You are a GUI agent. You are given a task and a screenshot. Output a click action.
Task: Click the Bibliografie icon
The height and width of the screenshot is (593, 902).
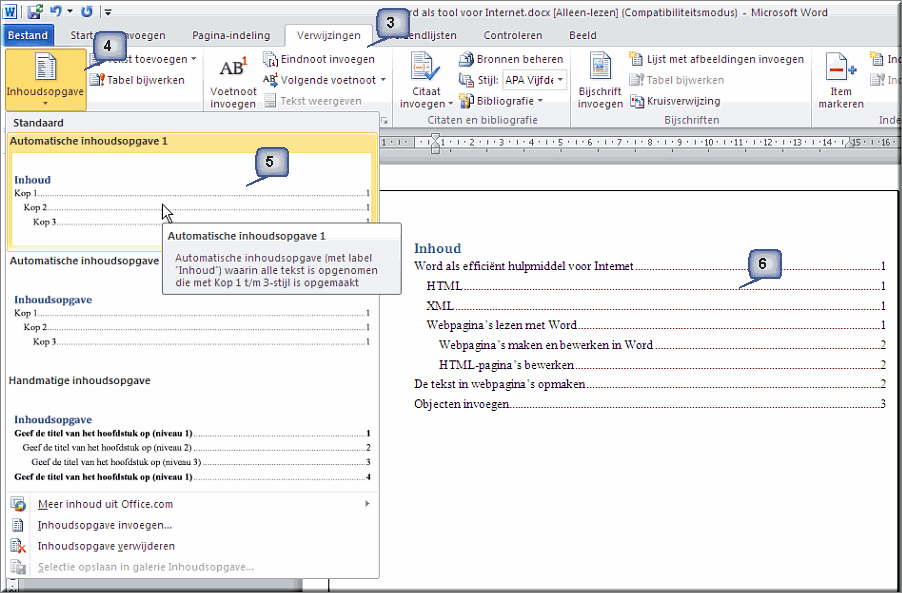click(x=467, y=101)
